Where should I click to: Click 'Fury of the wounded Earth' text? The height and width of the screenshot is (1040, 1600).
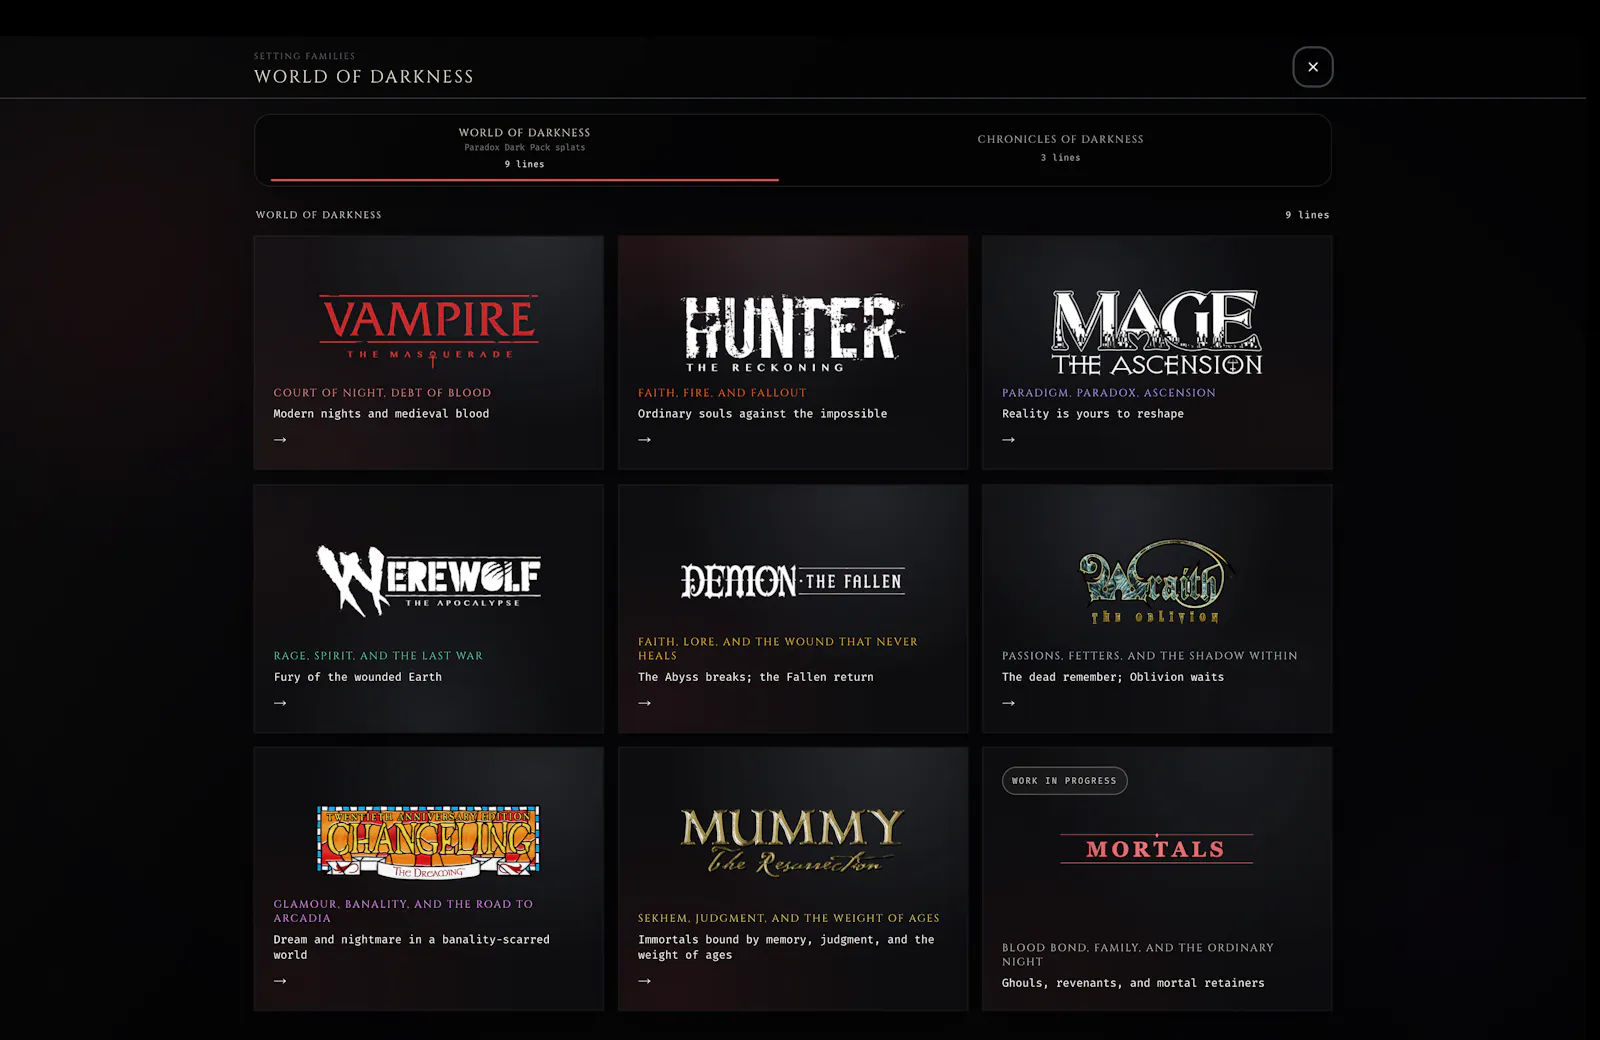(x=358, y=677)
